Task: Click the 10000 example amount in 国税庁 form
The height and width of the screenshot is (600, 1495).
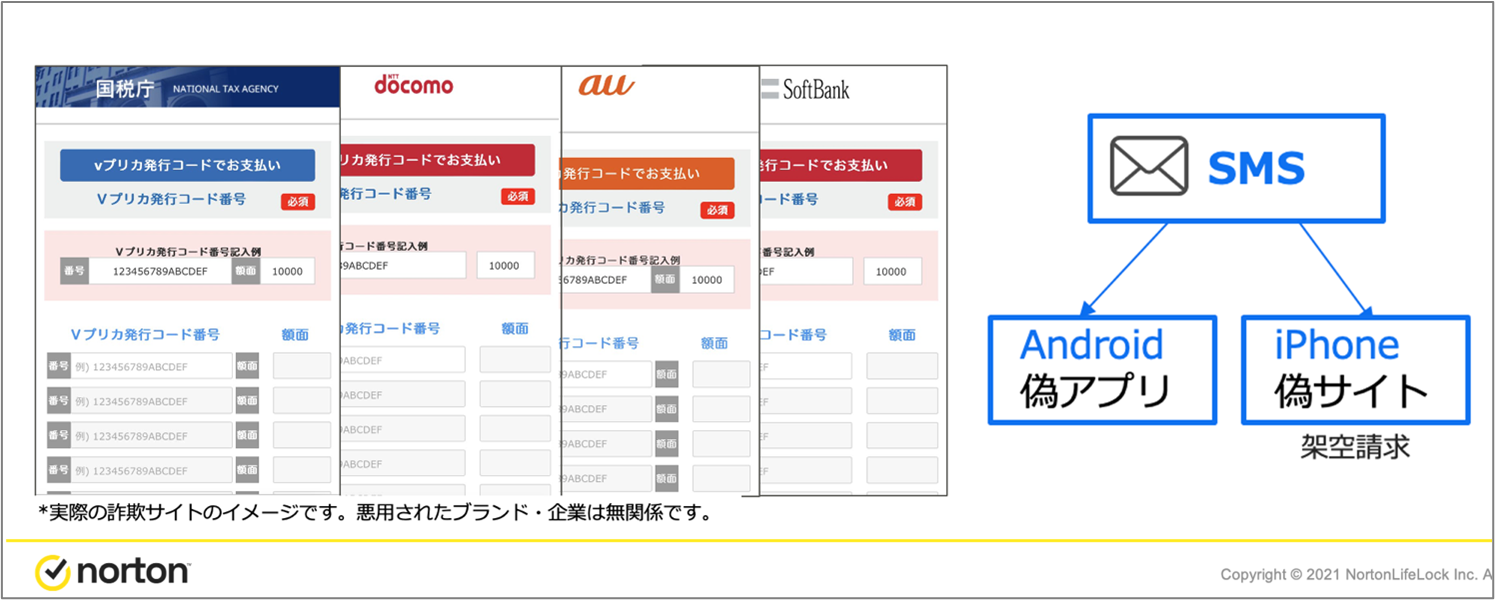Action: click(288, 271)
